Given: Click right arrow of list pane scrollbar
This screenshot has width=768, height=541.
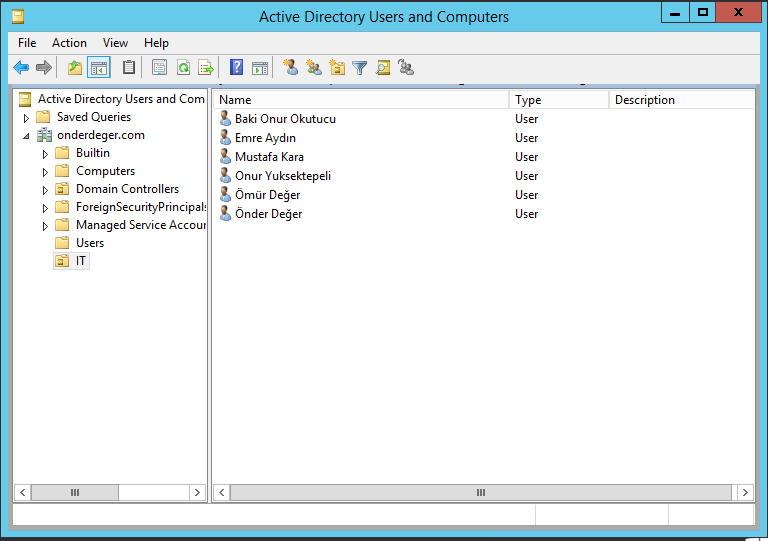Looking at the screenshot, I should pyautogui.click(x=745, y=493).
